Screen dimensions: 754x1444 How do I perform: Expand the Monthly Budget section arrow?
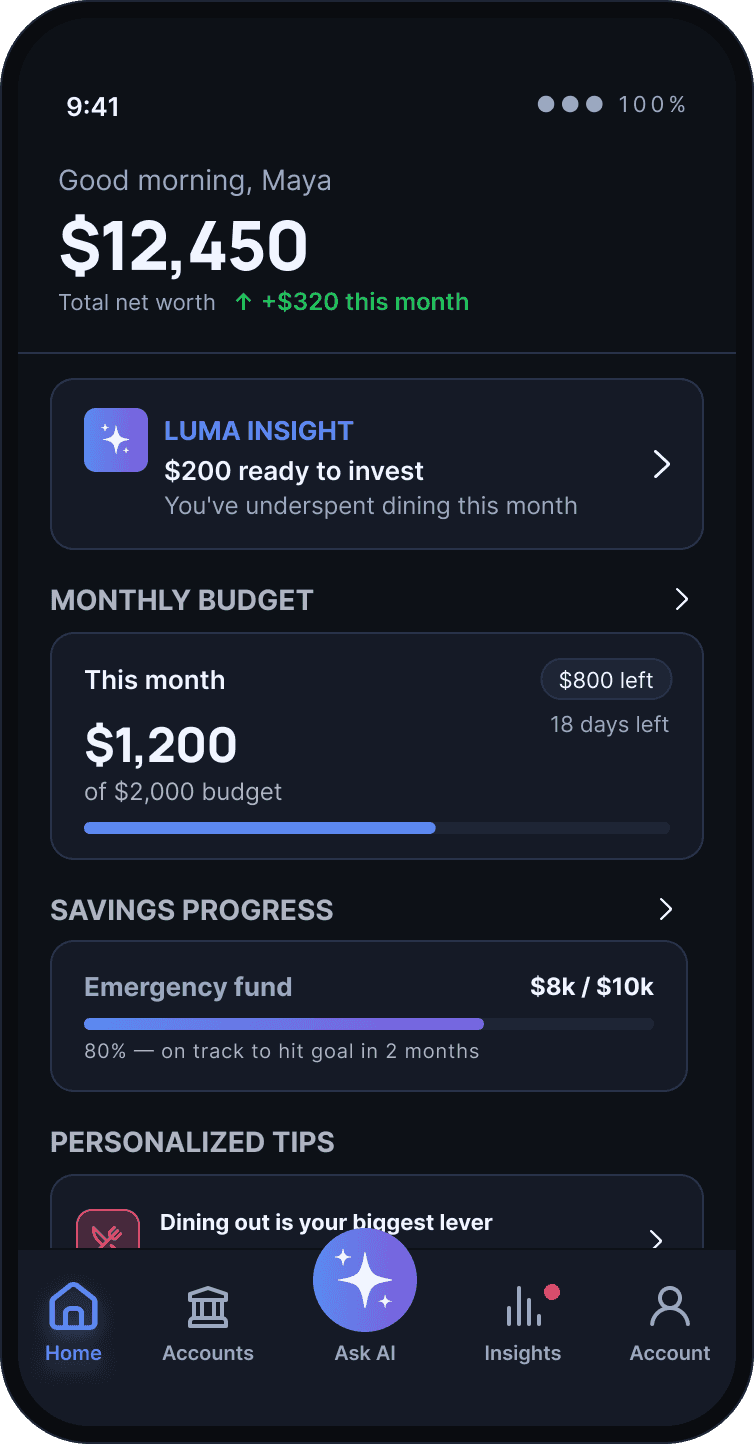(682, 599)
